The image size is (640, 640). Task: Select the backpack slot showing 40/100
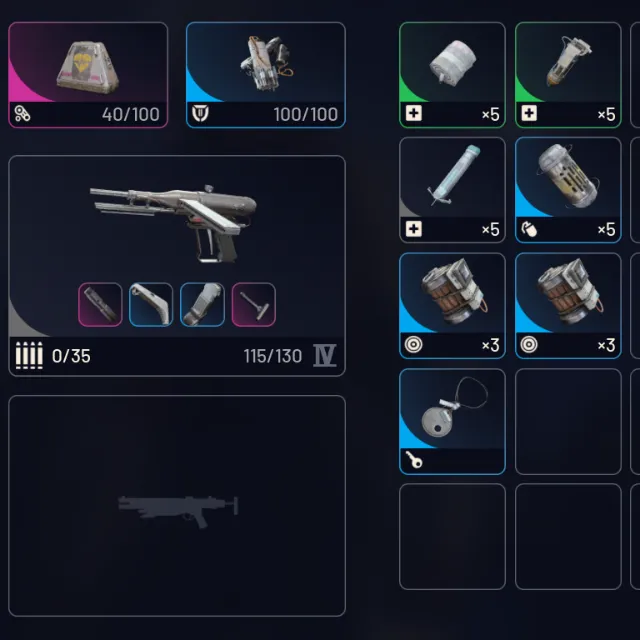tap(88, 75)
